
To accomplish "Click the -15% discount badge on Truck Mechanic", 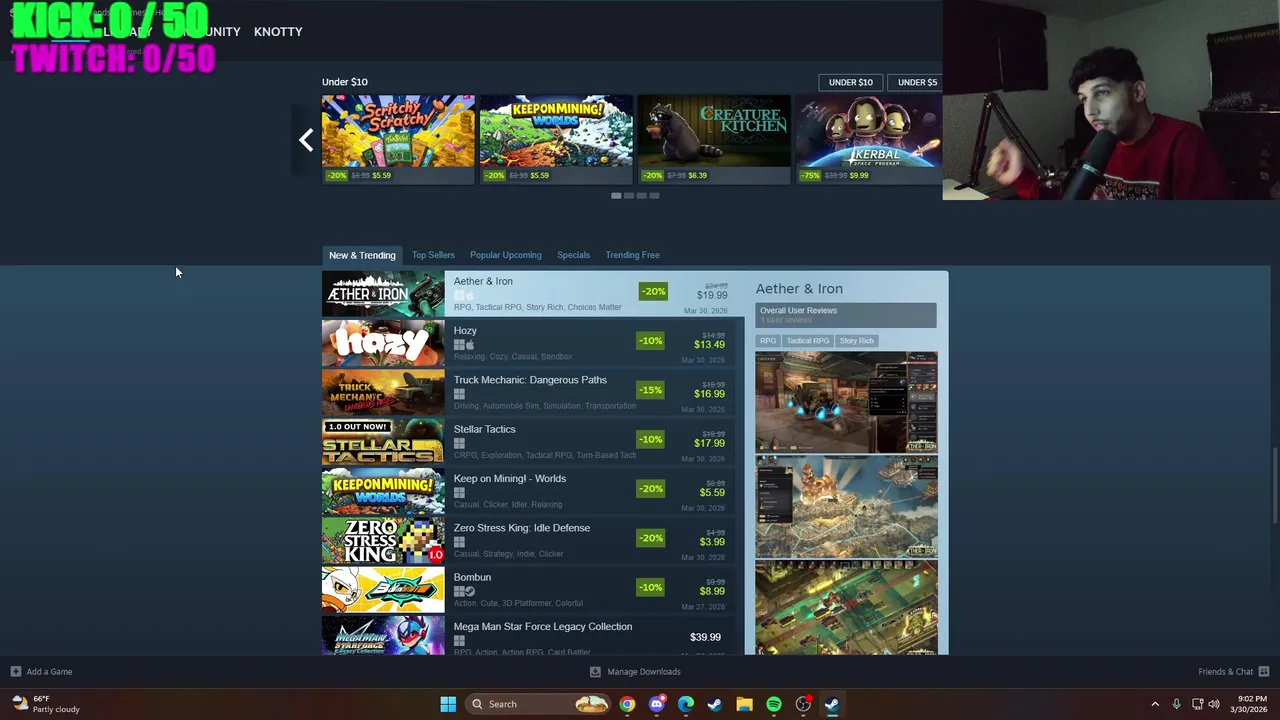I will (650, 390).
